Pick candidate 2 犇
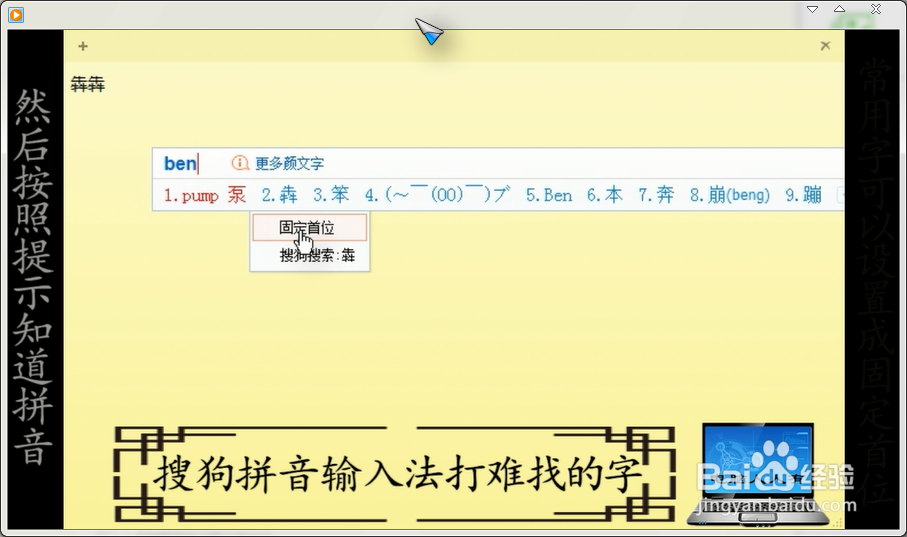The width and height of the screenshot is (907, 537). pyautogui.click(x=279, y=195)
